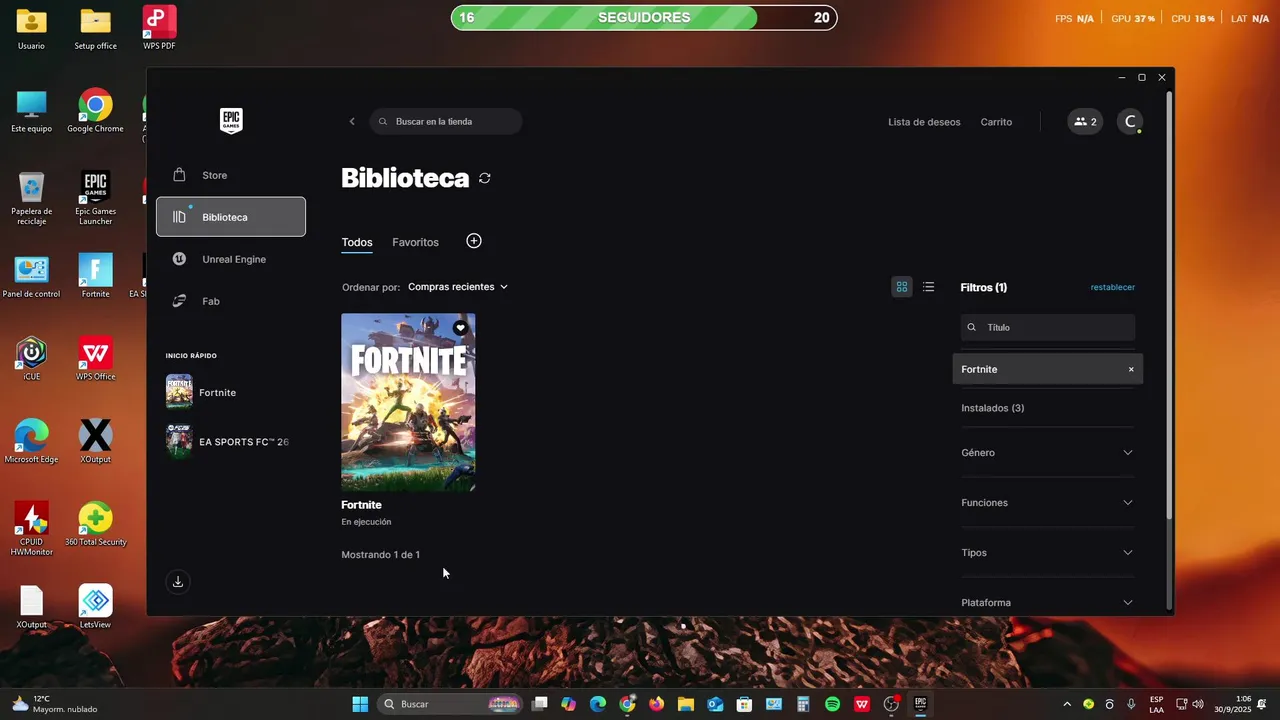Select CPUID HWMonitor desktop icon
Viewport: 1280px width, 720px height.
click(x=31, y=528)
